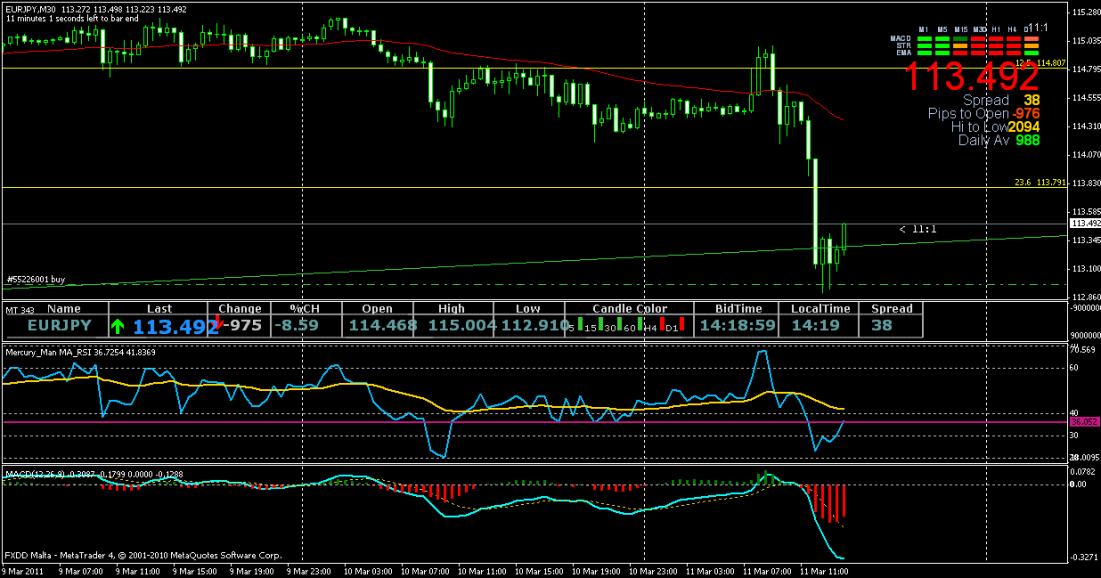Viewport: 1101px width, 578px height.
Task: Click the M15 STR orange signal bar
Action: 961,45
